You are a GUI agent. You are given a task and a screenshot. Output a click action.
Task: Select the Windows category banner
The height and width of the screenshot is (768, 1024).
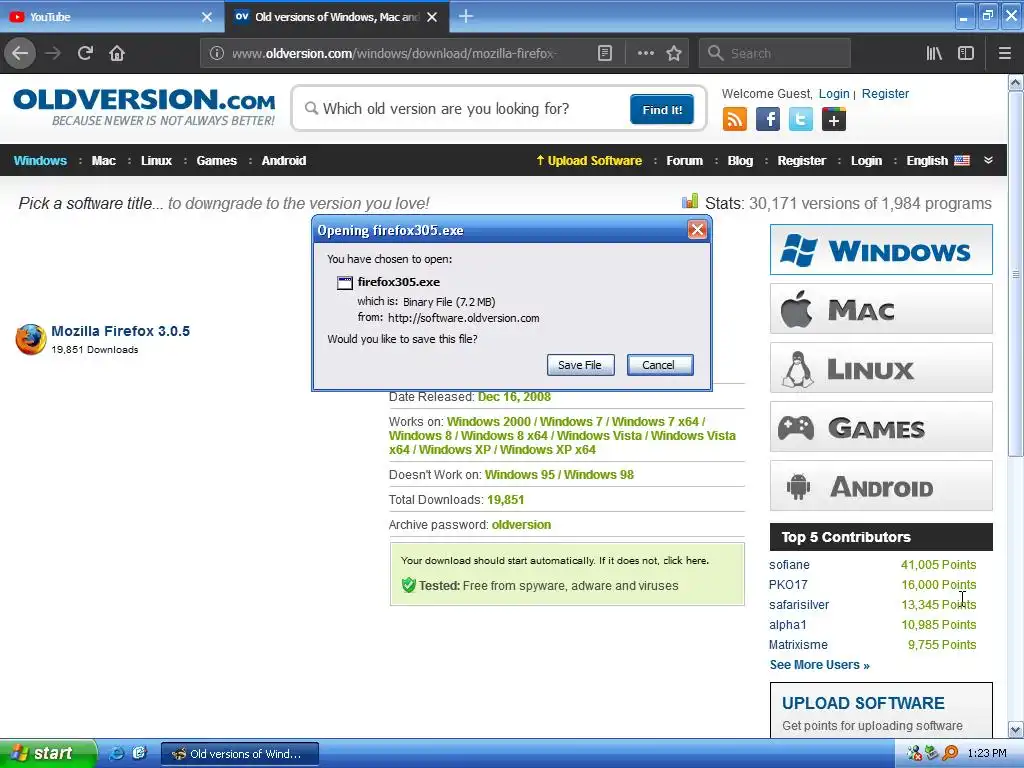tap(881, 249)
